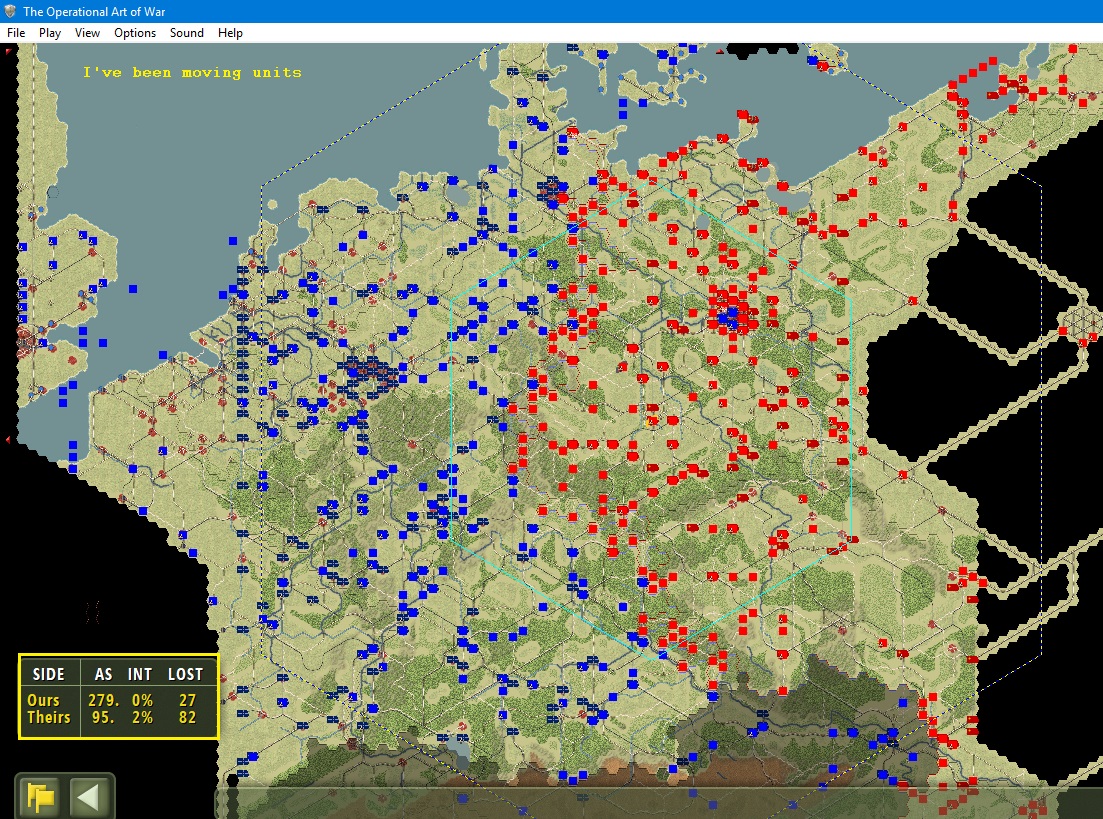The width and height of the screenshot is (1103, 819).
Task: Click the 2% INT value
Action: coord(142,717)
